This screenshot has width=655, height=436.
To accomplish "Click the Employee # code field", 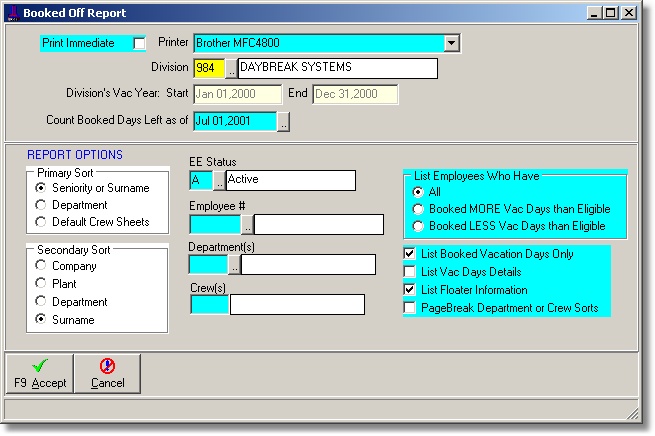I will (215, 224).
